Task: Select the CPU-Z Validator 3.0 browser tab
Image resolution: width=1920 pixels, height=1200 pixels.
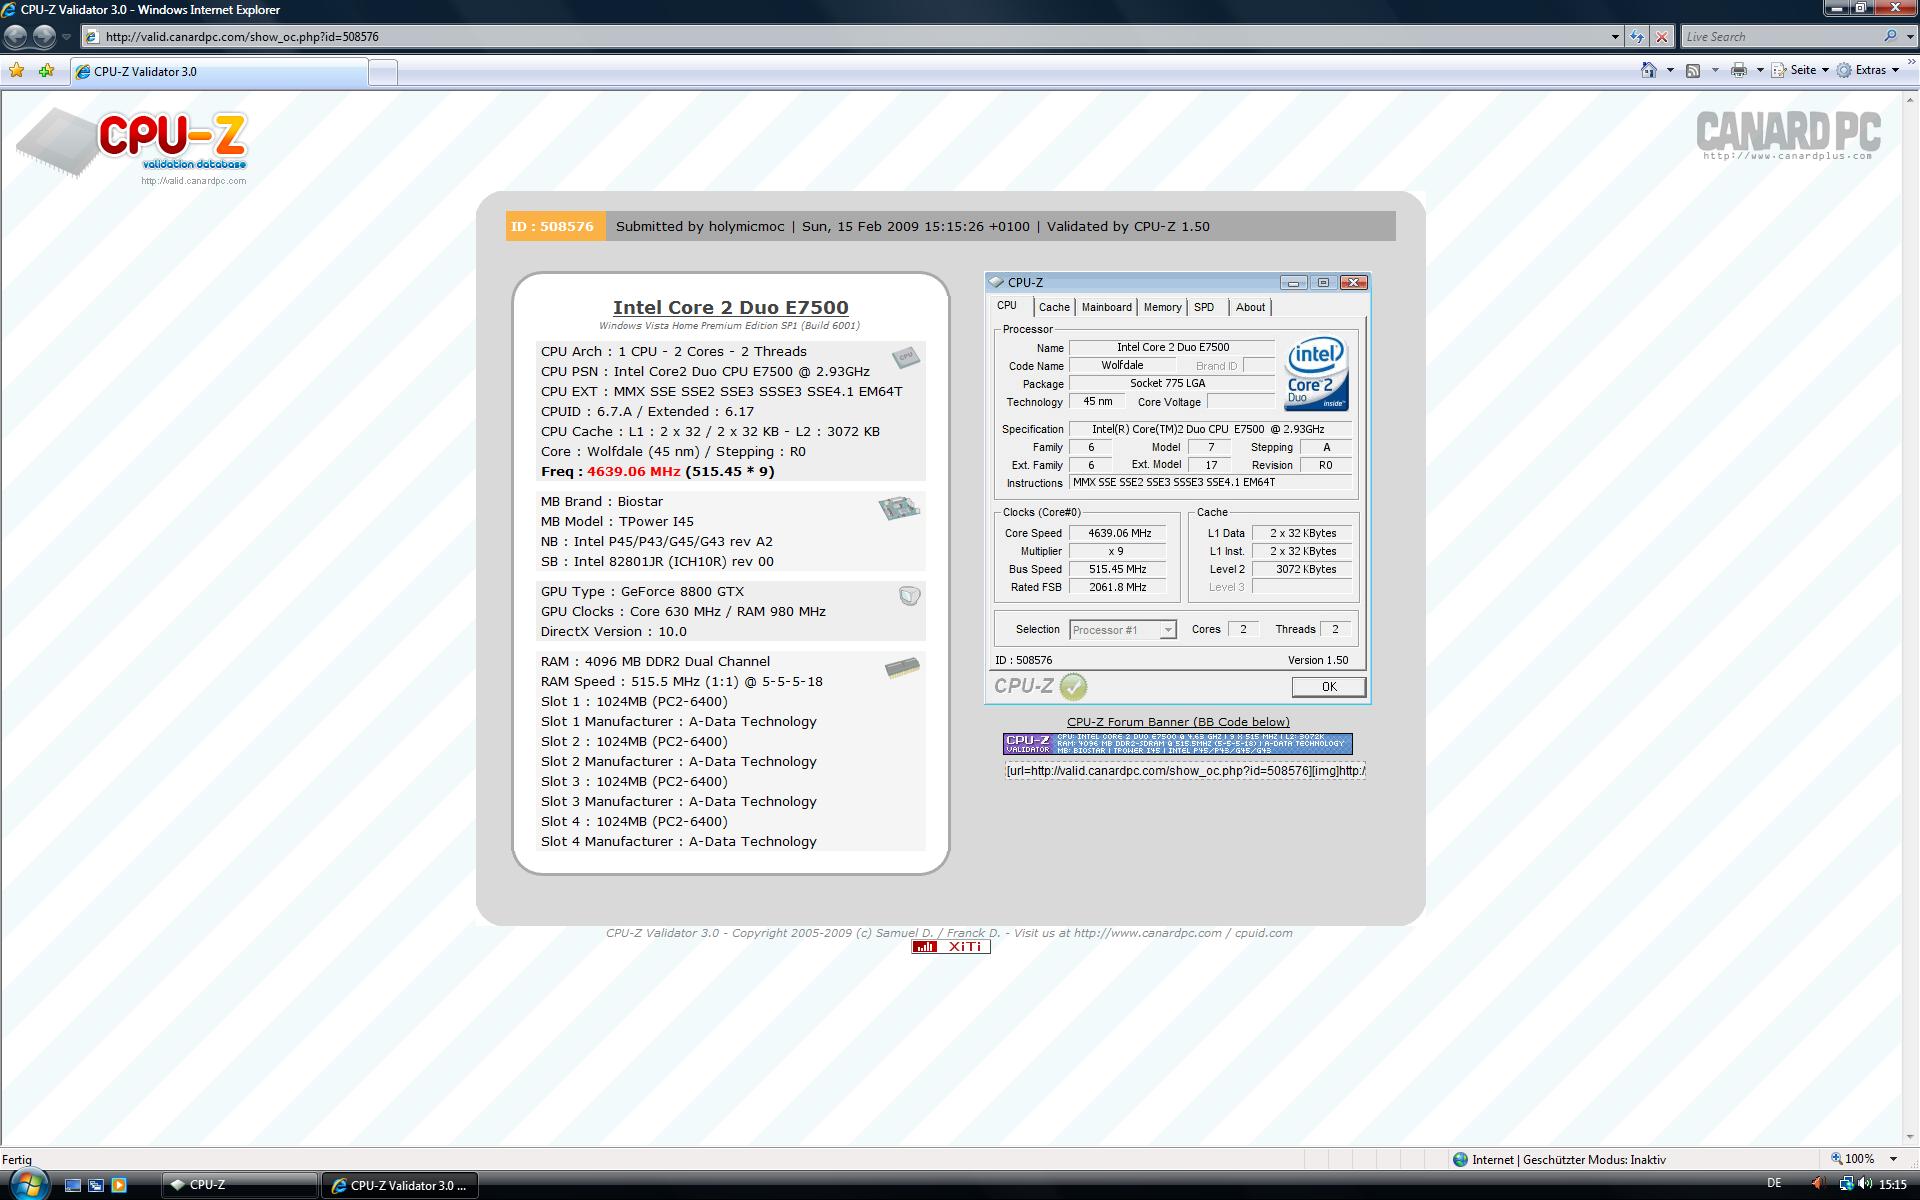Action: pyautogui.click(x=218, y=72)
